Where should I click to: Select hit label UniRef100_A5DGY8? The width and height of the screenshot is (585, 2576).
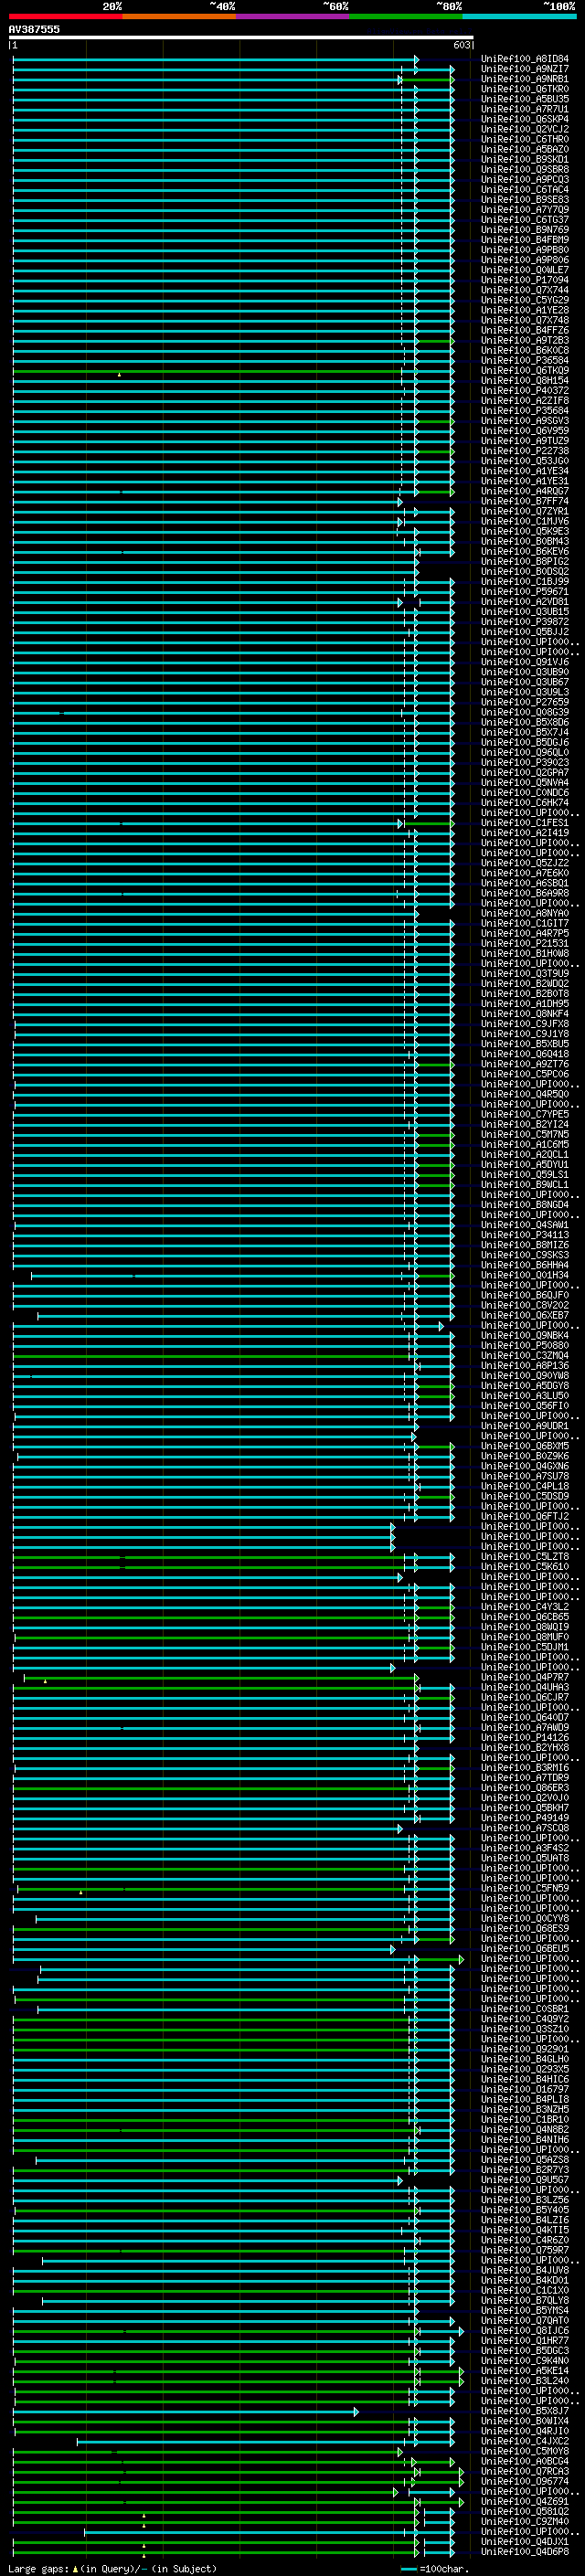(525, 1386)
